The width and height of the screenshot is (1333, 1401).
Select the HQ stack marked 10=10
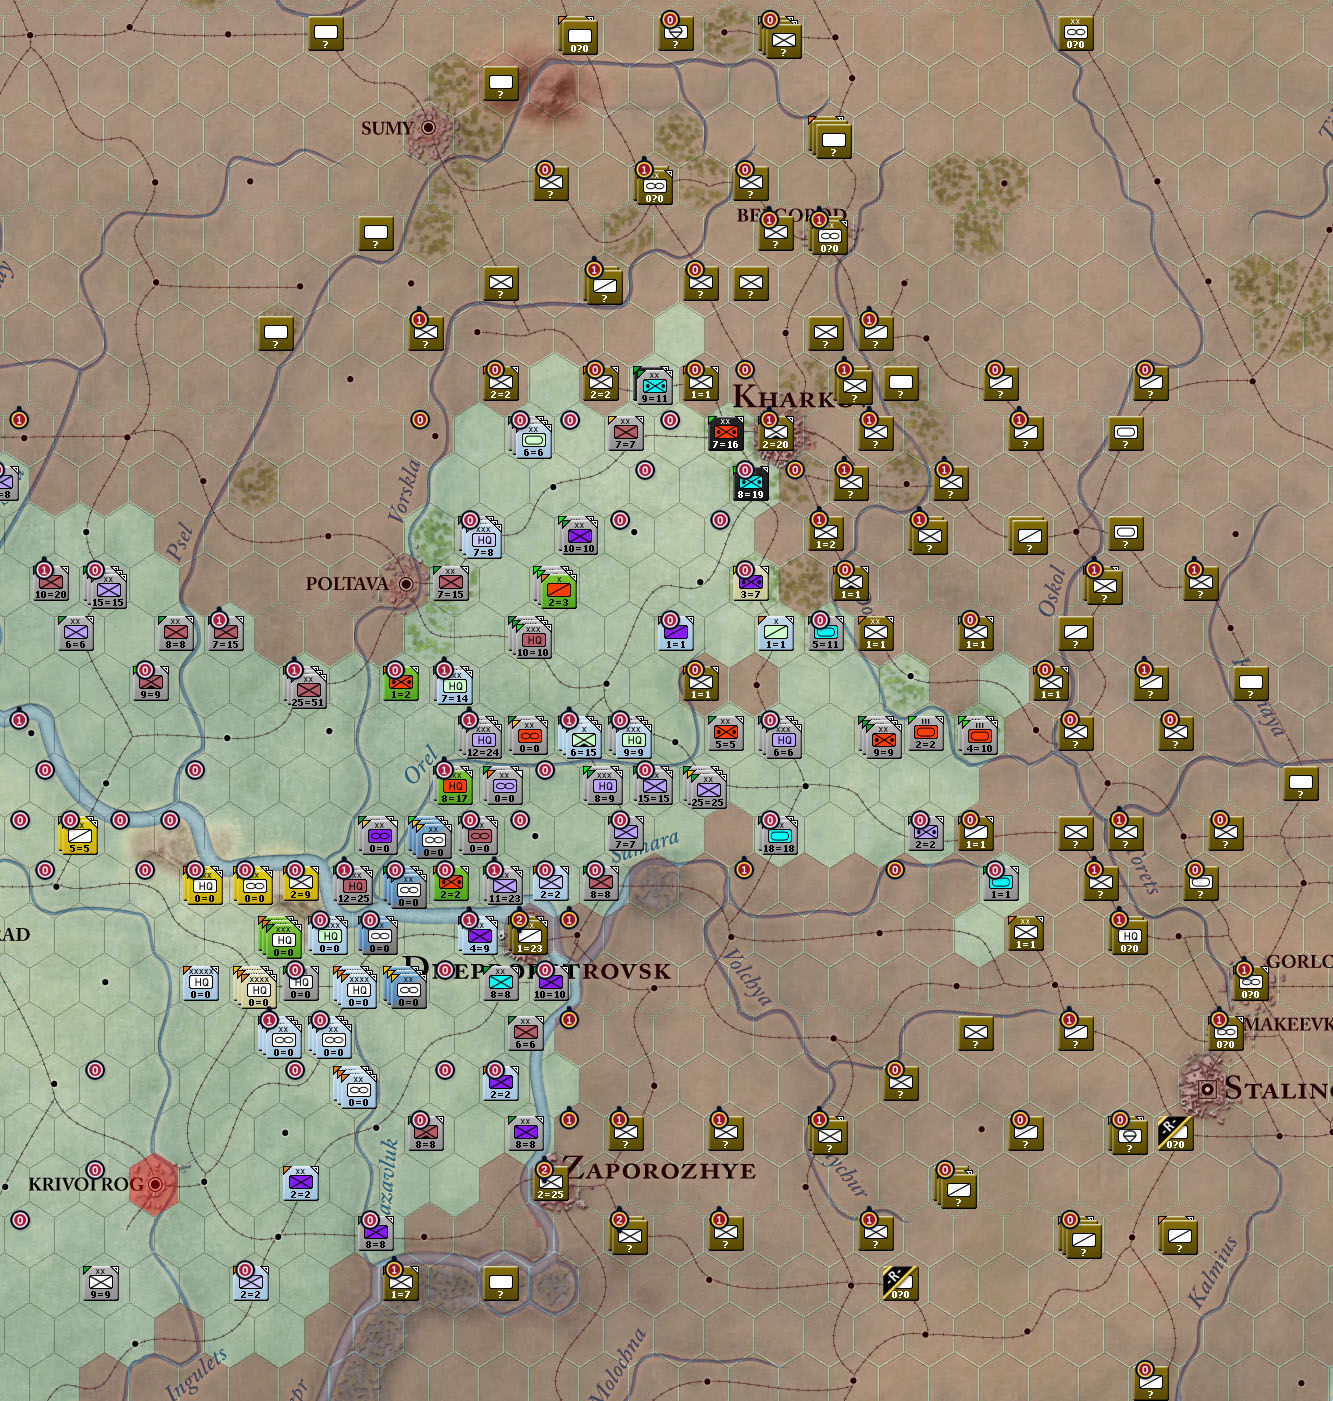tap(532, 639)
